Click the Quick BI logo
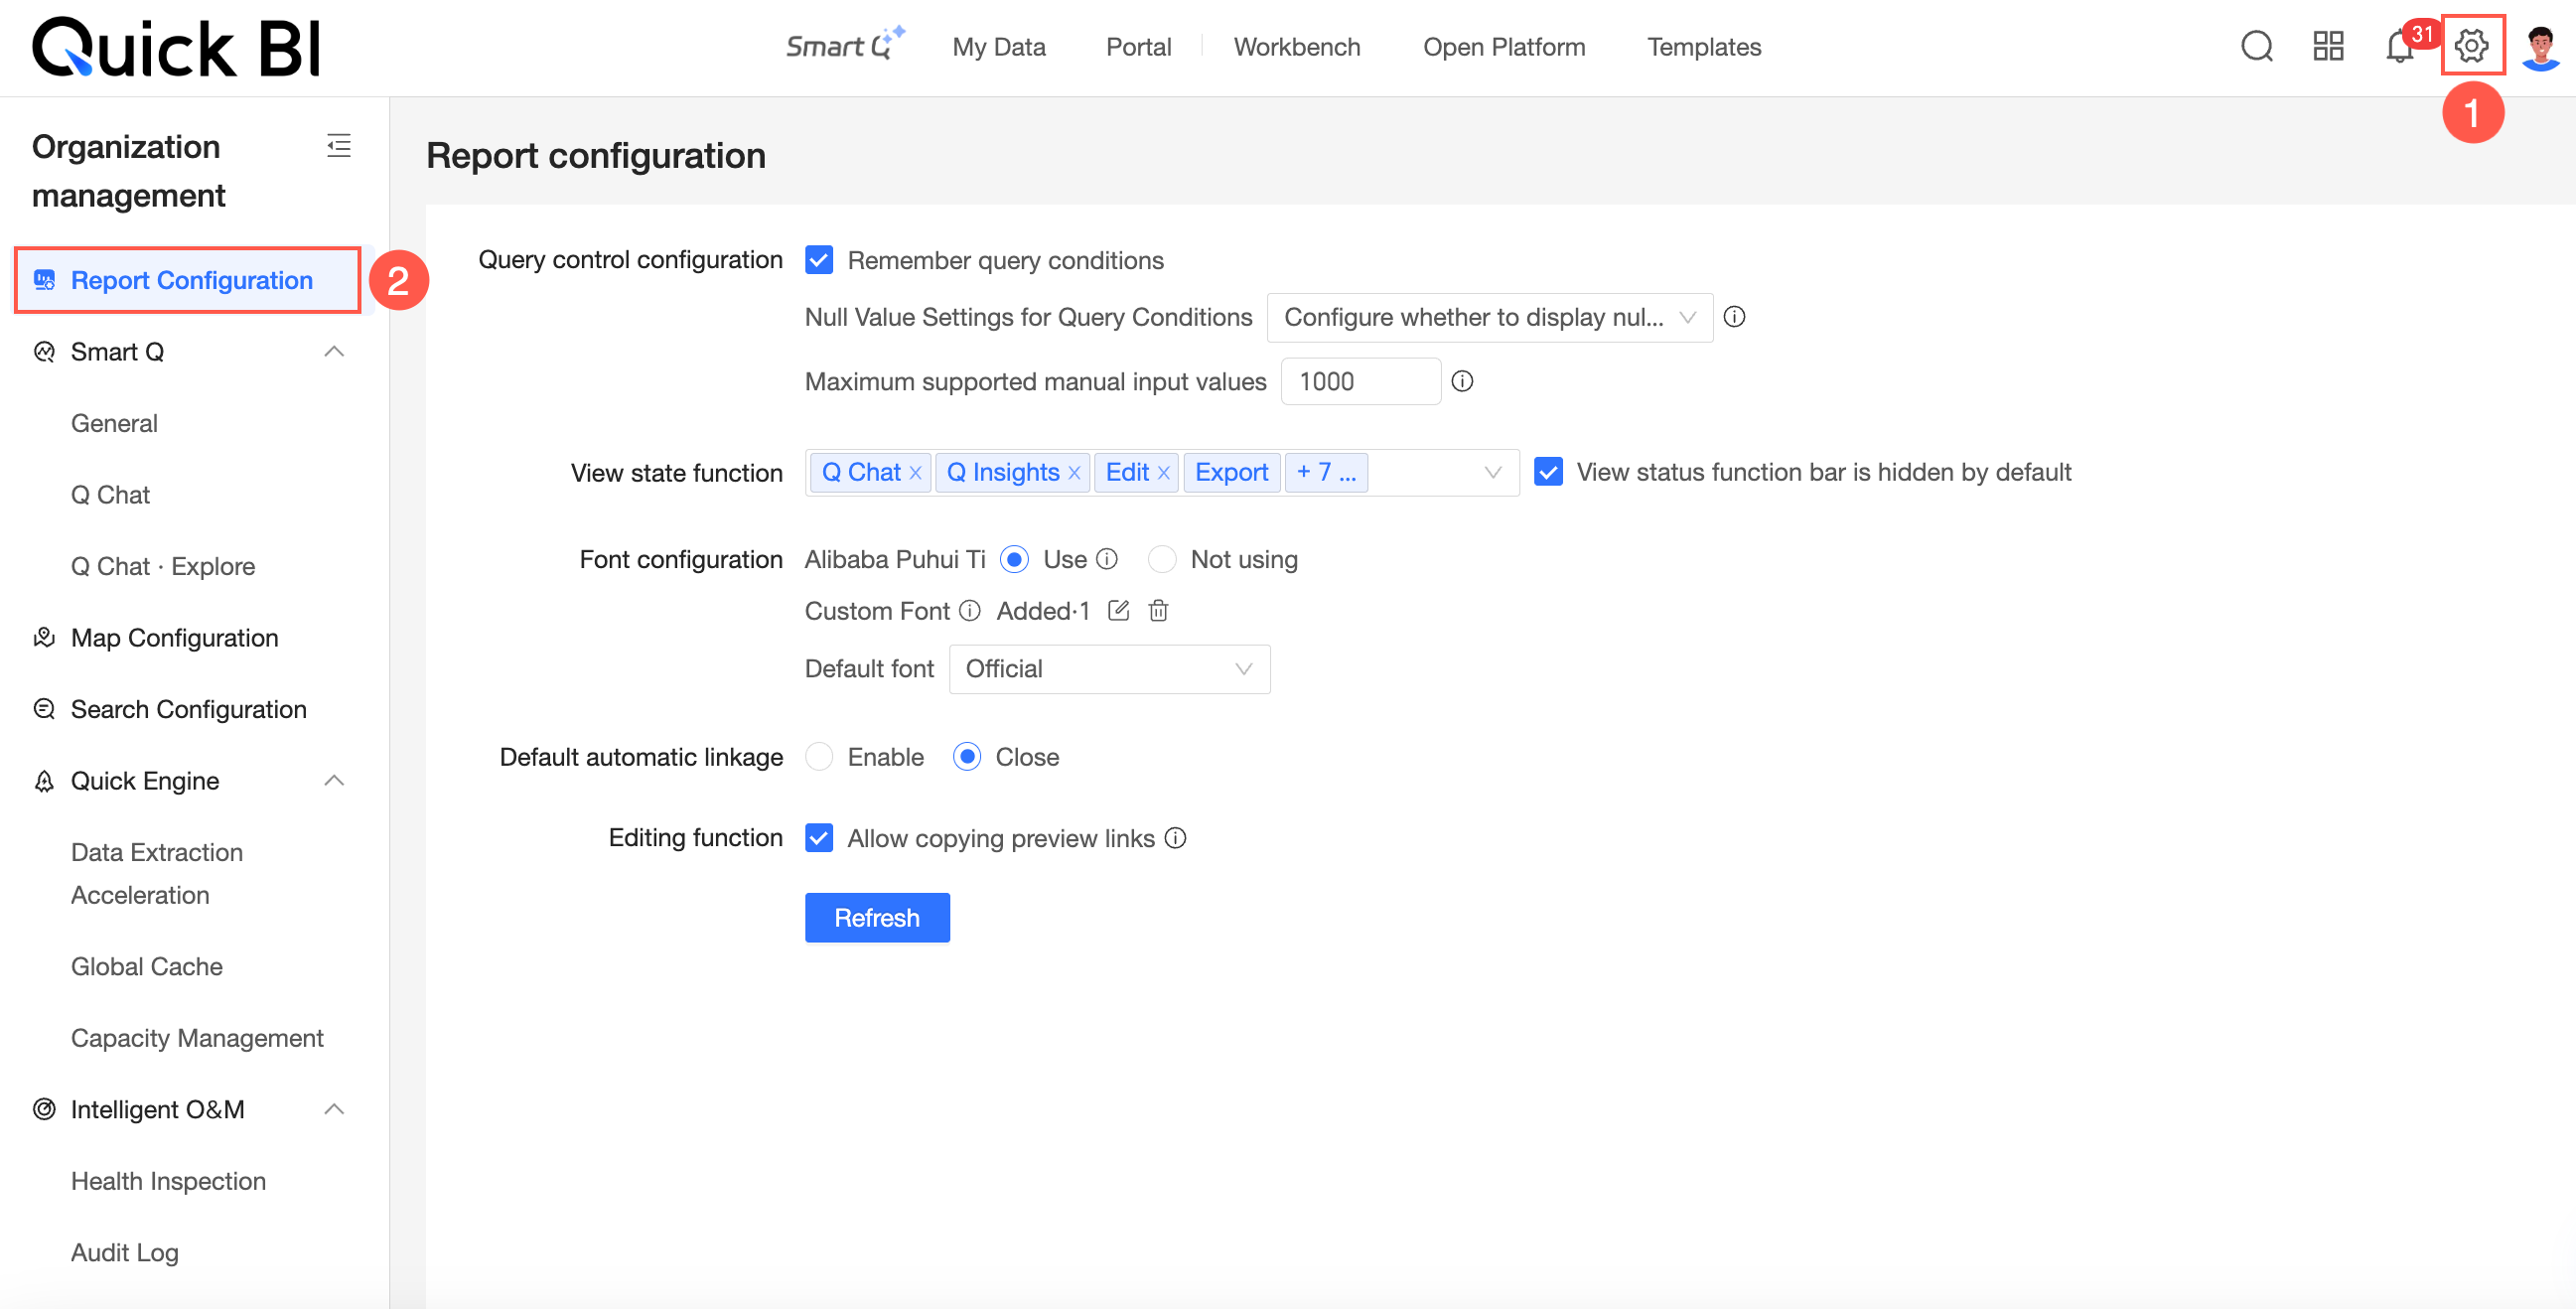 click(177, 48)
